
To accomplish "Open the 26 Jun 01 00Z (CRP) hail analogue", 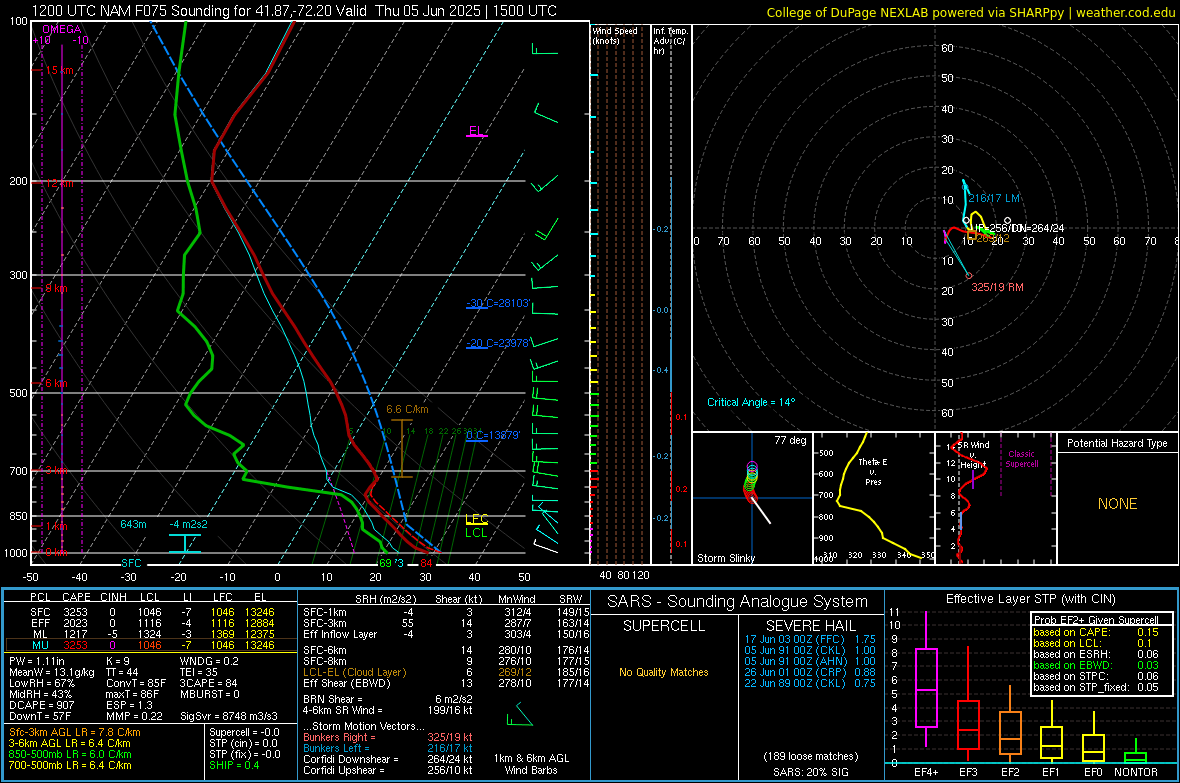I will click(810, 672).
